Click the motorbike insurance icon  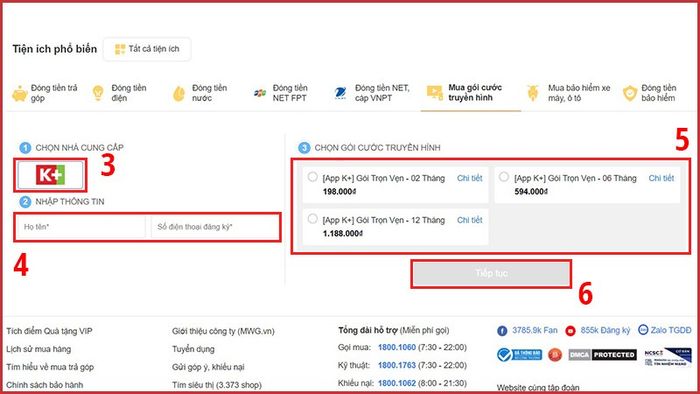tap(533, 93)
